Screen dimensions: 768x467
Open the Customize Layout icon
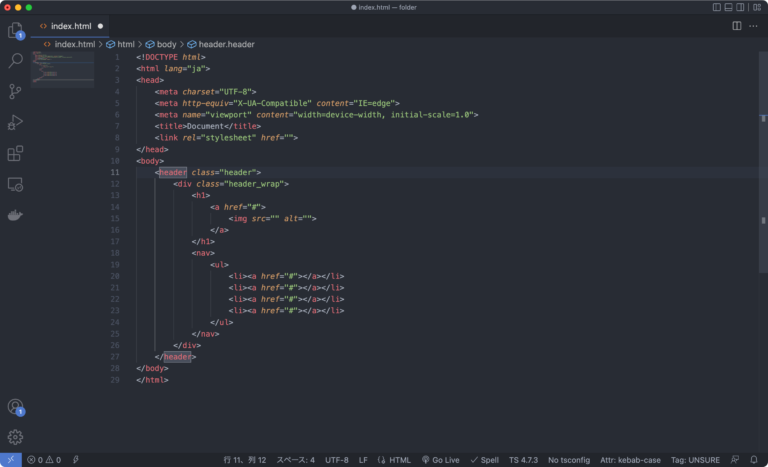pyautogui.click(x=757, y=7)
